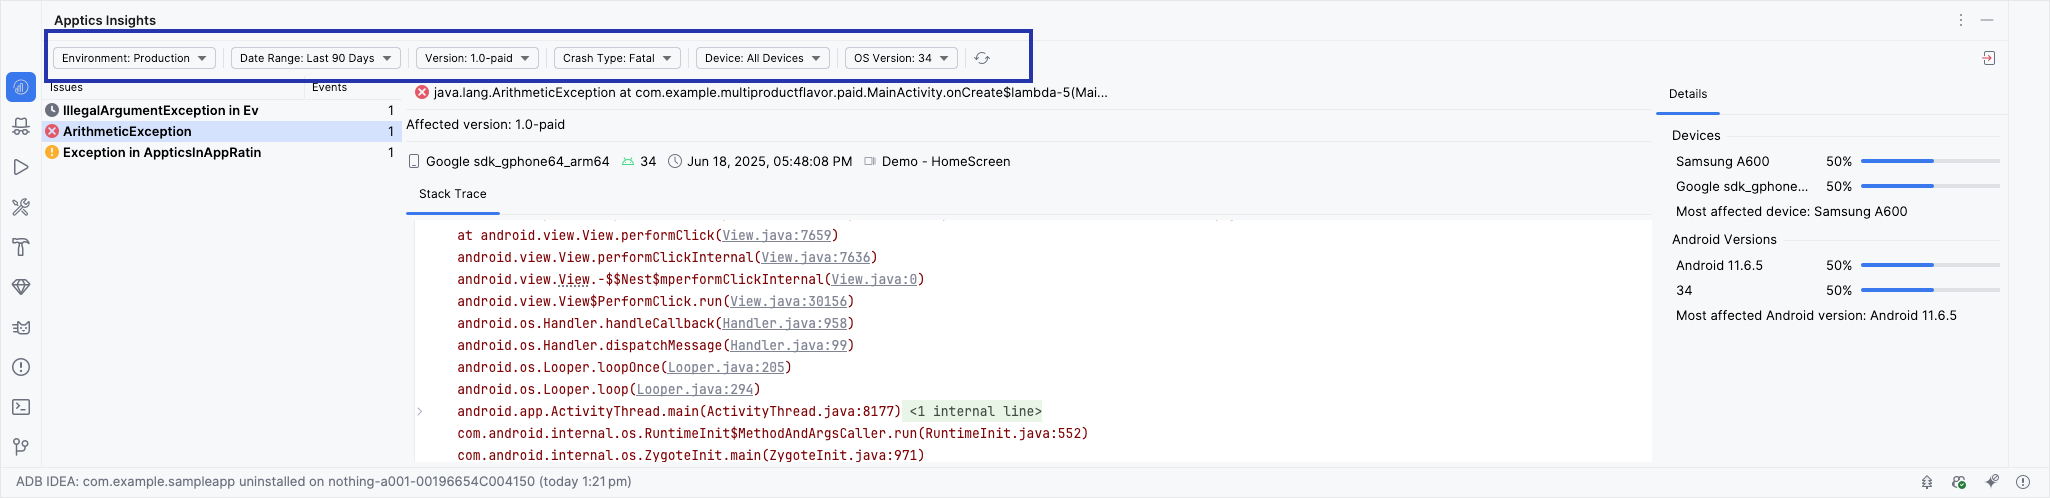Select the IllegalArgumentException issue row
2050x498 pixels.
coord(221,110)
